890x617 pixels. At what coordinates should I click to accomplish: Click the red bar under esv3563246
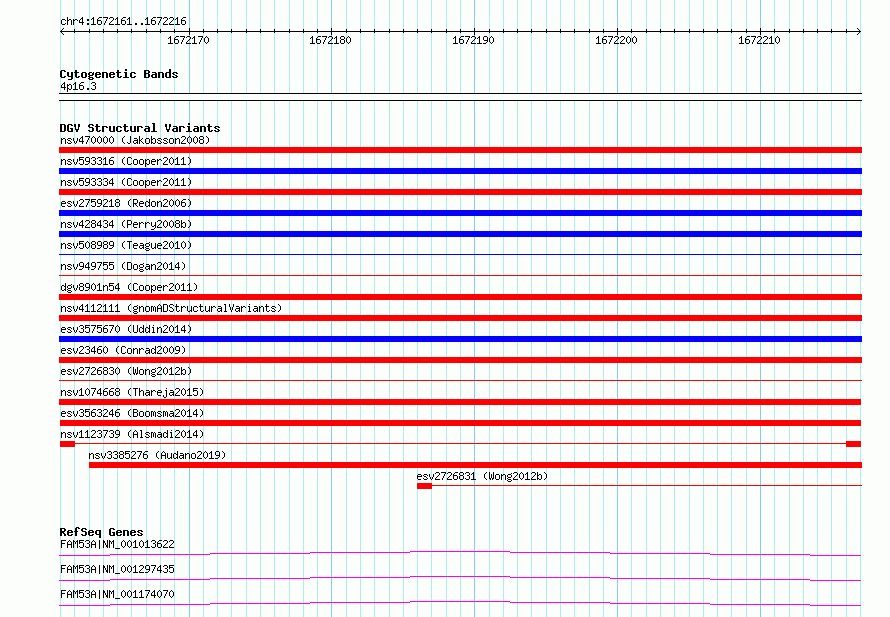pos(460,423)
